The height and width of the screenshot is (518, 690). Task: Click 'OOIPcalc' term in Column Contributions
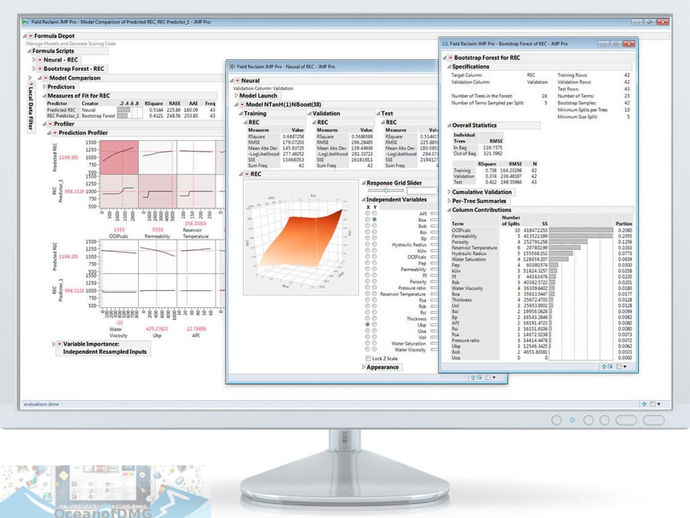pos(461,231)
